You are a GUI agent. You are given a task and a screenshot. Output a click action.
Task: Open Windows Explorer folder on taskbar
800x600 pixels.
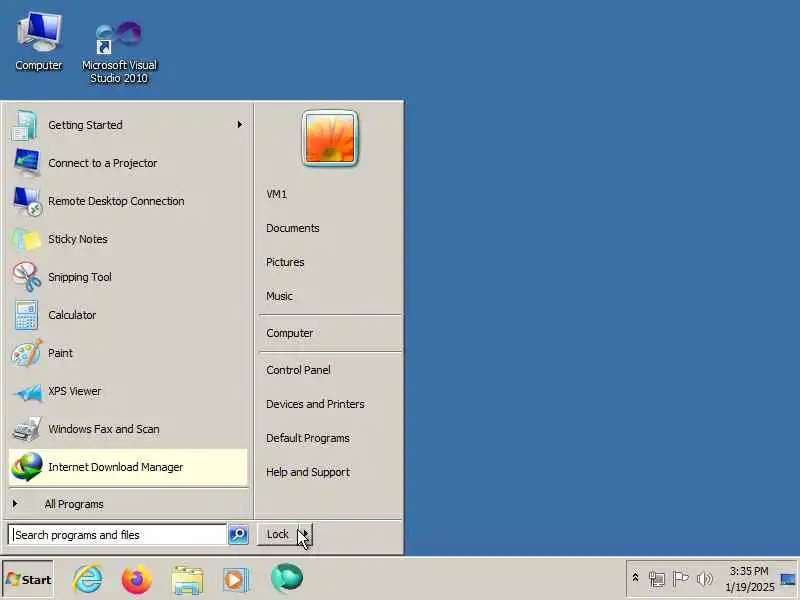(187, 580)
